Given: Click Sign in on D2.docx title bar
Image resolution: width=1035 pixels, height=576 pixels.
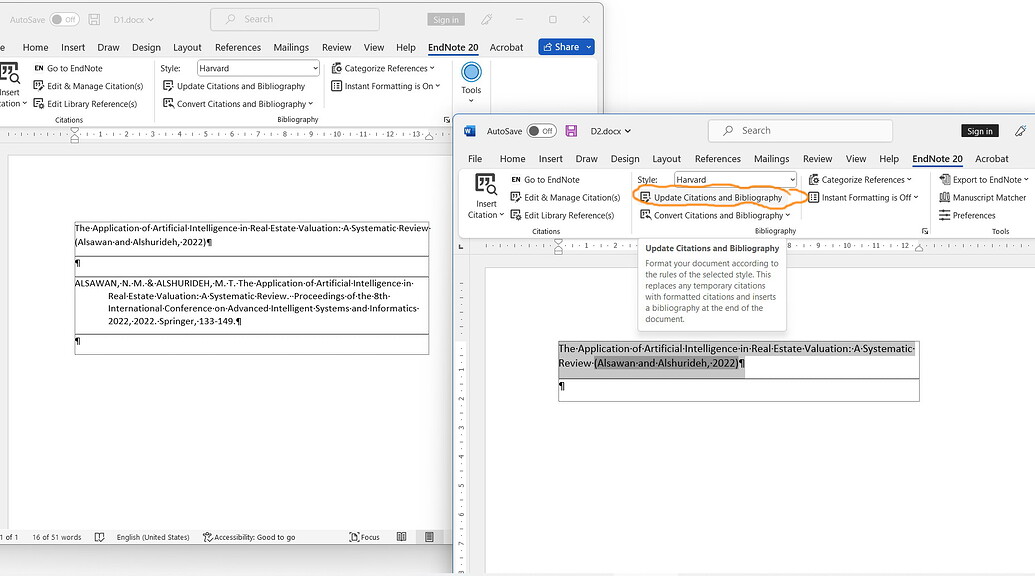Looking at the screenshot, I should coord(978,130).
